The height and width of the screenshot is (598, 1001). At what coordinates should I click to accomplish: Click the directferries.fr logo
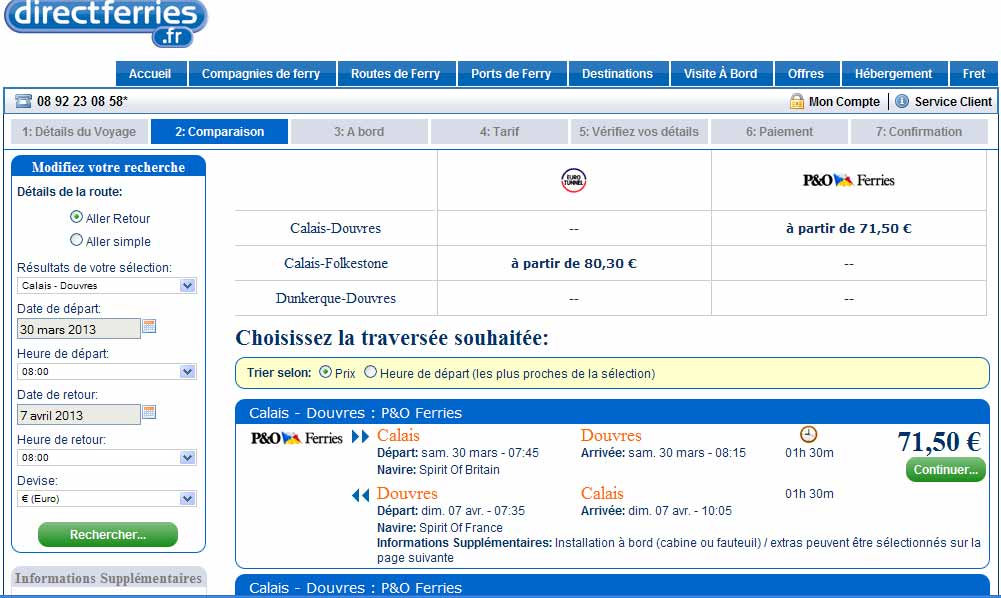click(106, 24)
